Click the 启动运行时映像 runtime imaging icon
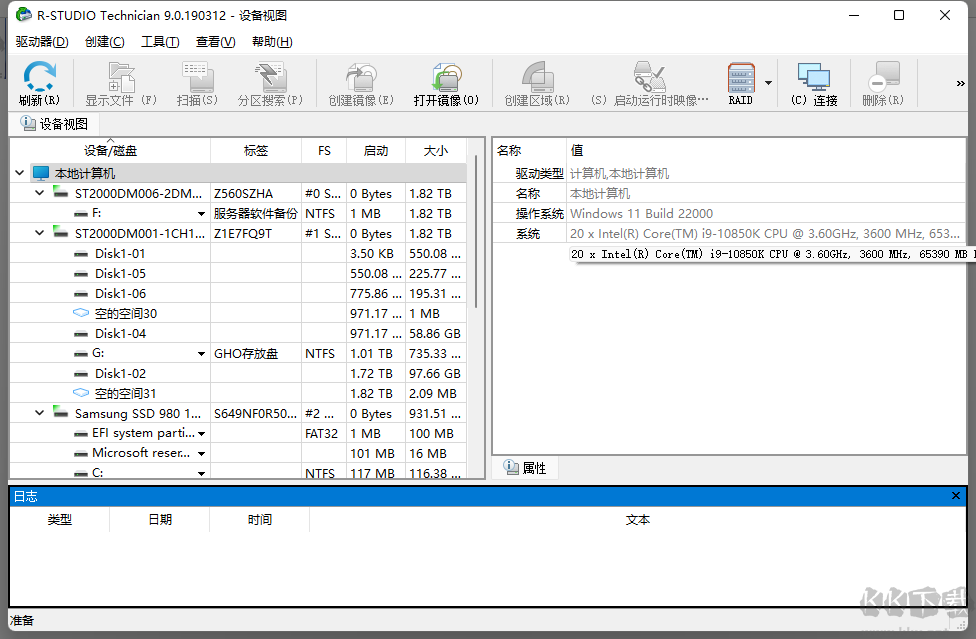This screenshot has width=976, height=639. (x=651, y=82)
